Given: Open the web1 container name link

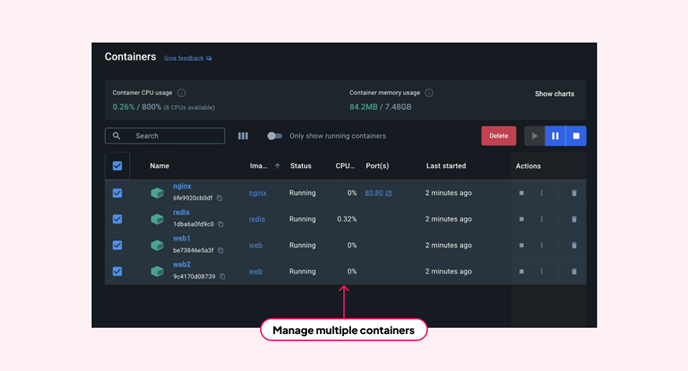Looking at the screenshot, I should click(x=182, y=238).
